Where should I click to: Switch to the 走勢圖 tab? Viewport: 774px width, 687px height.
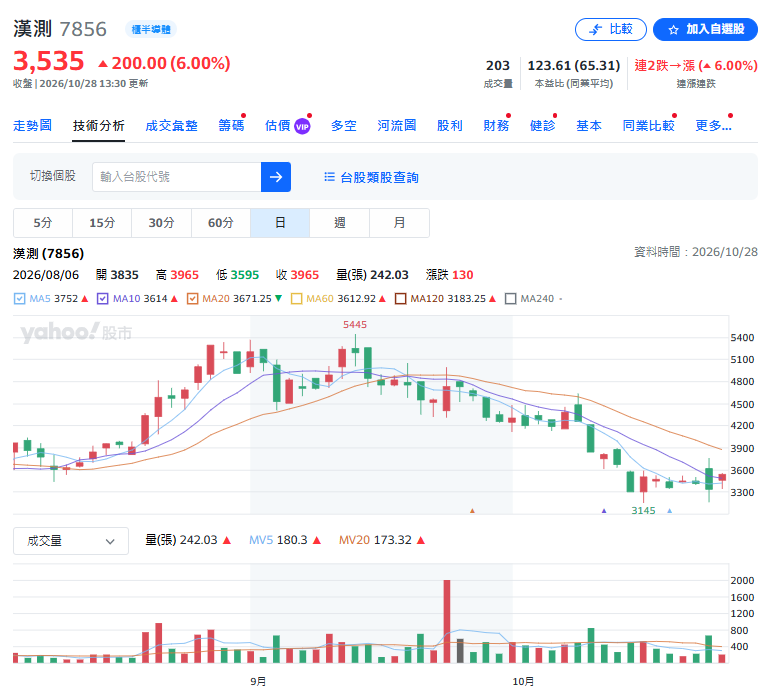[33, 126]
